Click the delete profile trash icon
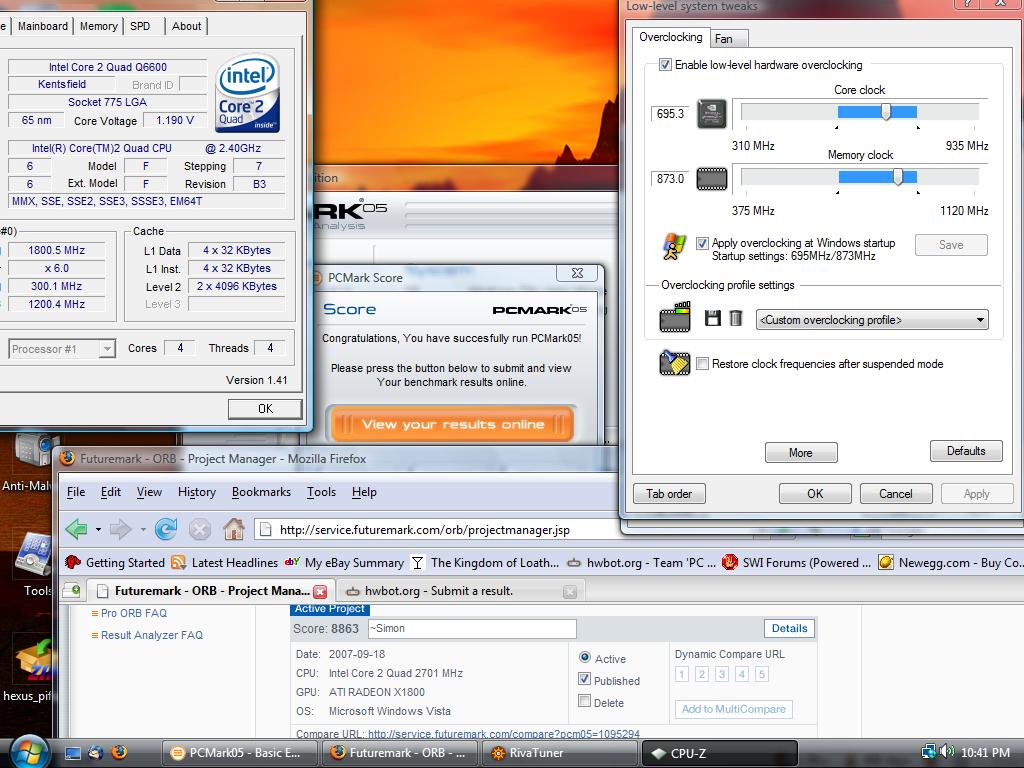 point(736,318)
